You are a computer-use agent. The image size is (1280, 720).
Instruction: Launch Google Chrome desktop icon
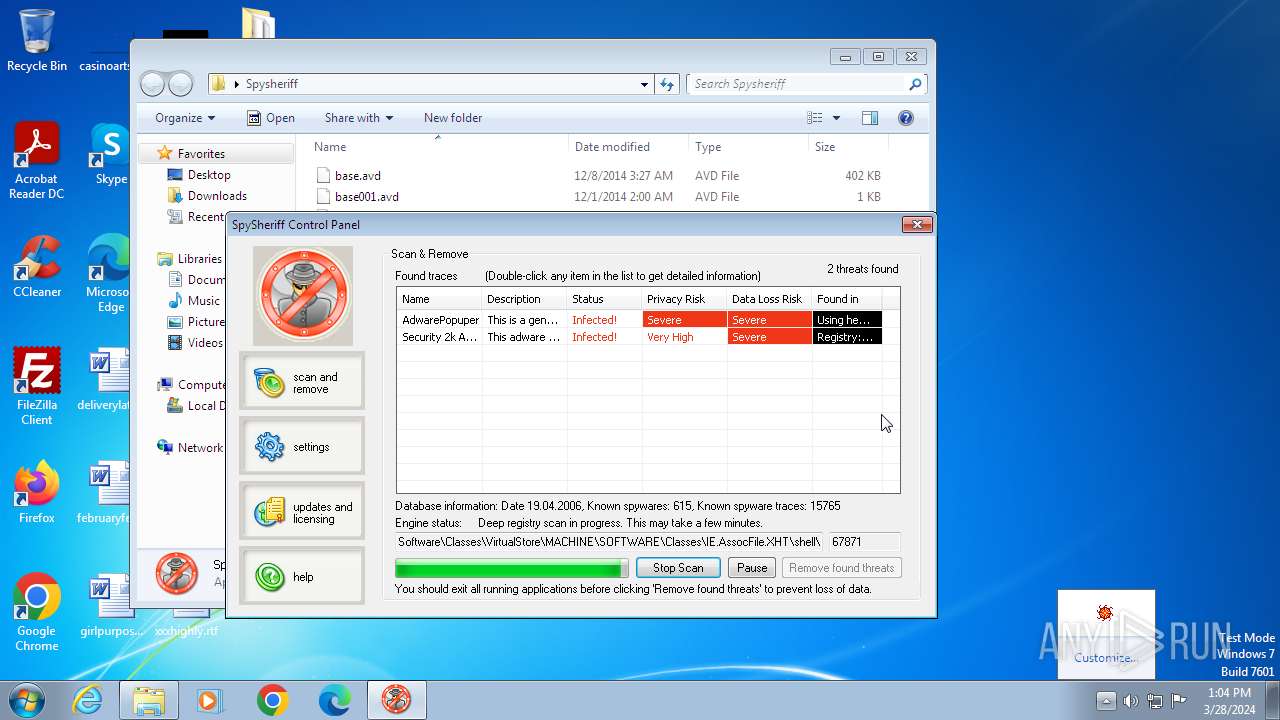pos(37,612)
